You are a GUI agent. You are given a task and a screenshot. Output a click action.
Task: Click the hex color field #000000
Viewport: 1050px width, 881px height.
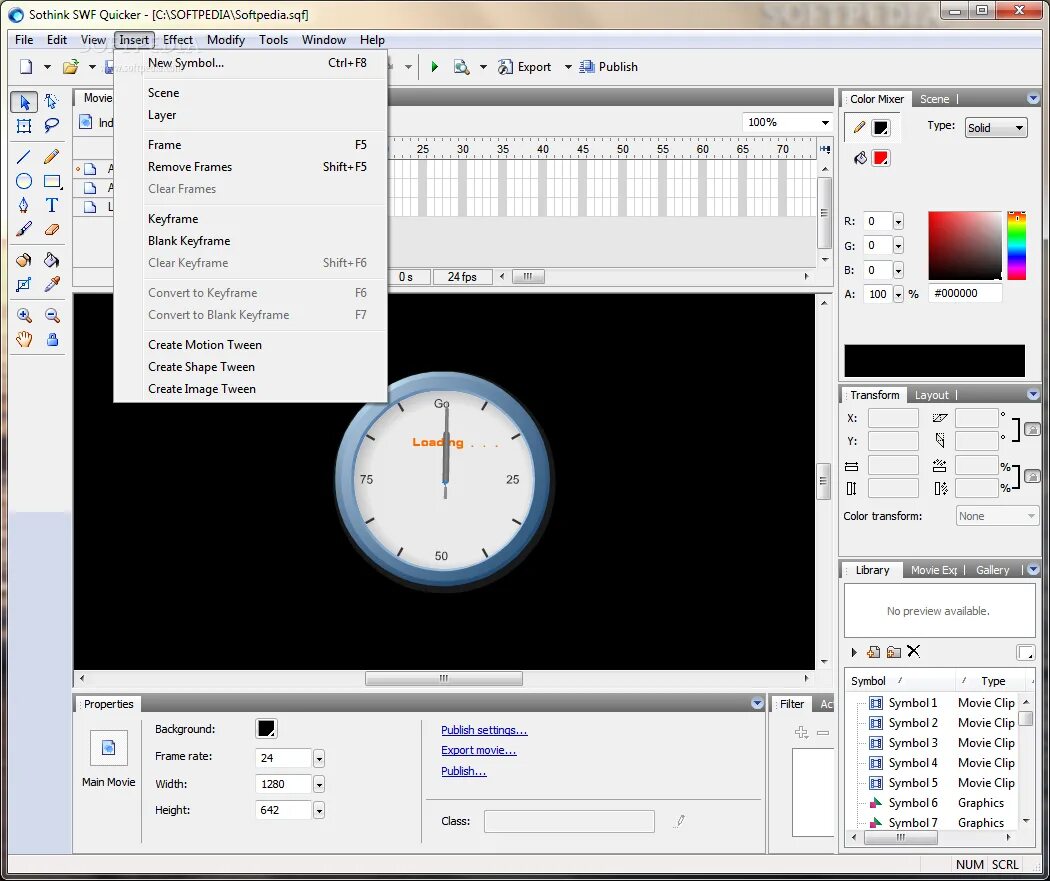(x=964, y=293)
